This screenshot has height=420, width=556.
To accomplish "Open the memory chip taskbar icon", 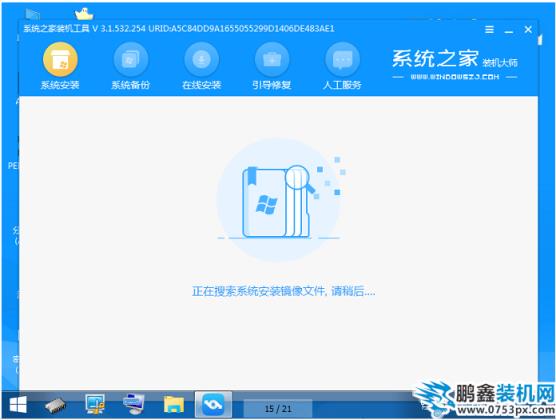I will pyautogui.click(x=55, y=405).
